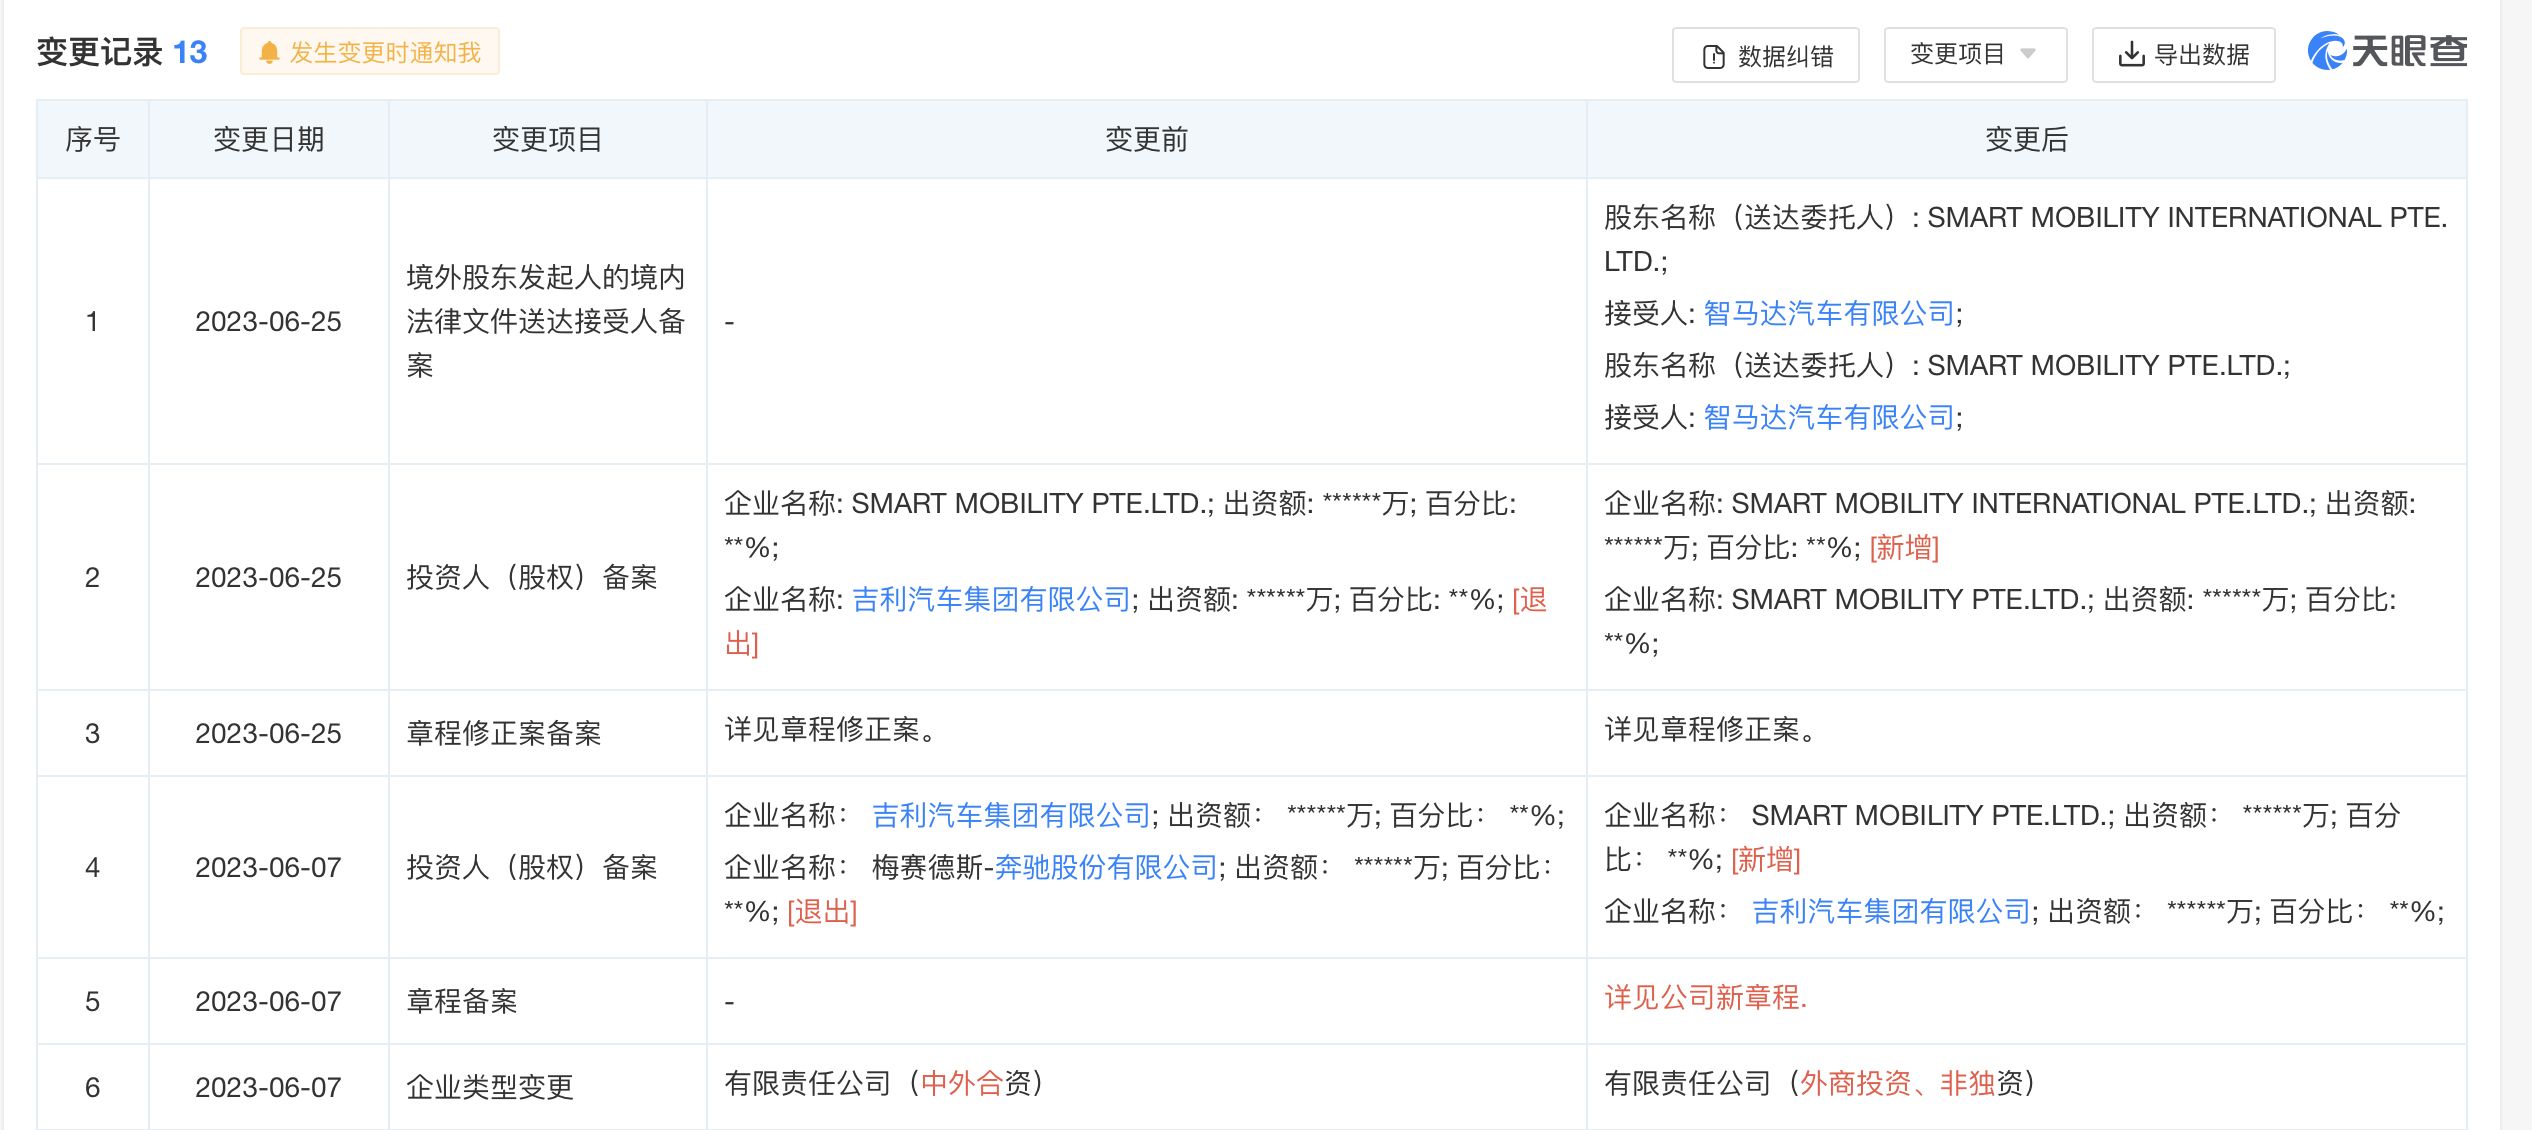
Task: Open 吉利汽车集团有限公司 link in row 2
Action: coord(991,600)
